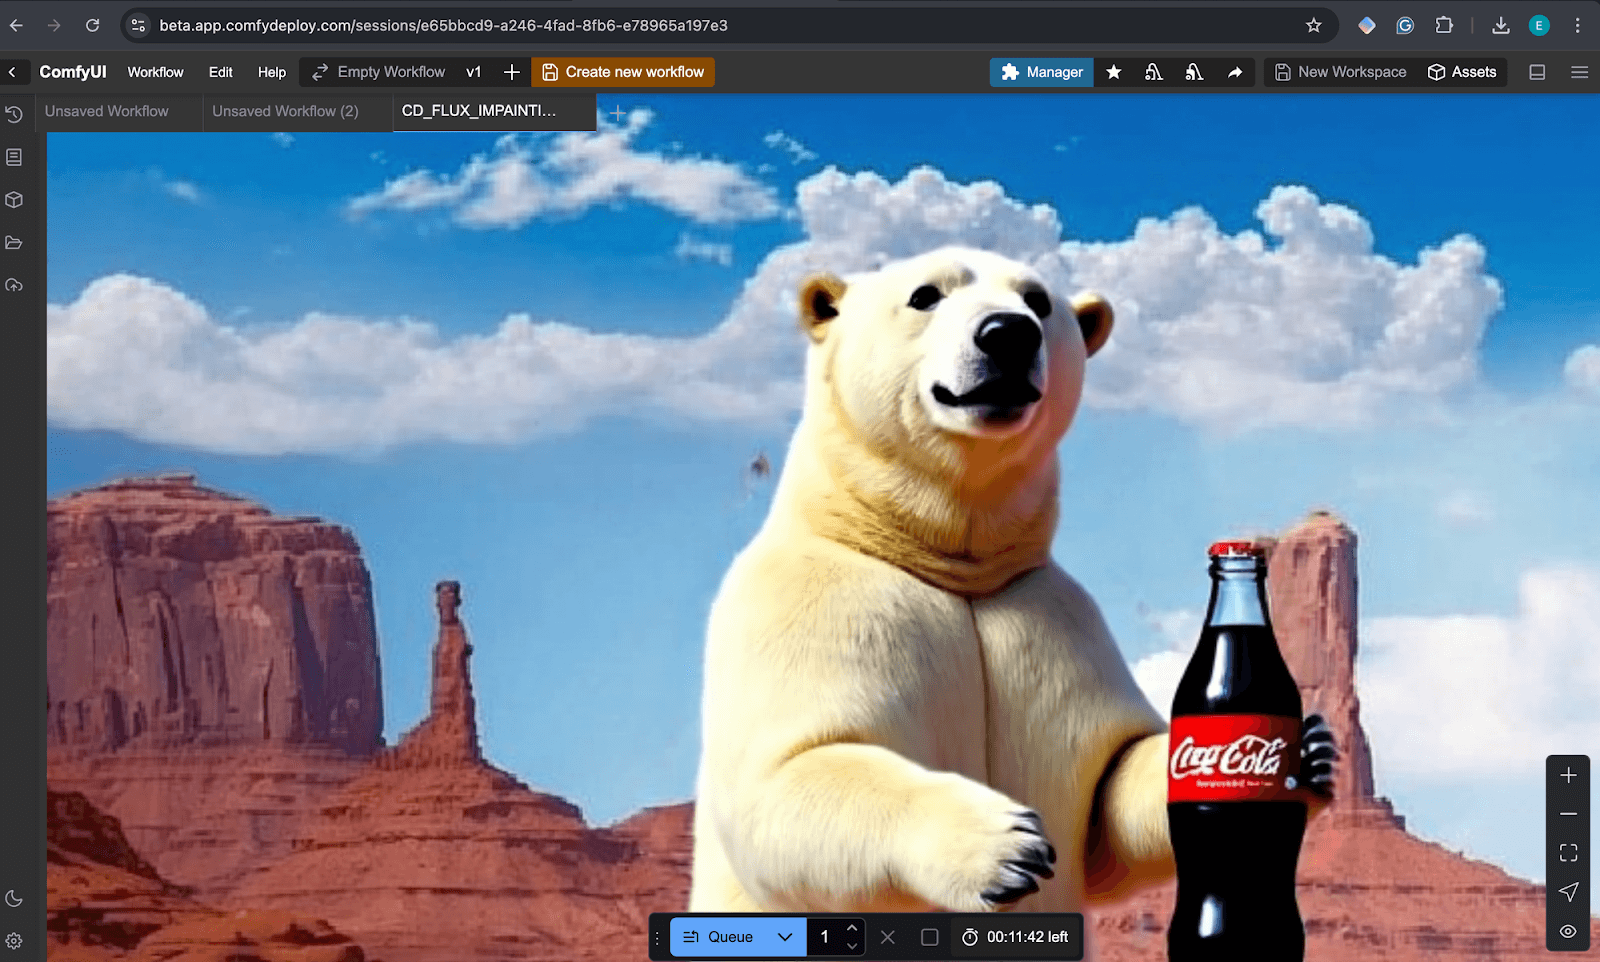Click the session timer 00:11:42 left

coord(1016,937)
